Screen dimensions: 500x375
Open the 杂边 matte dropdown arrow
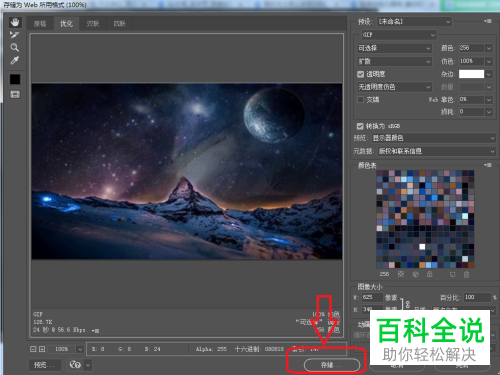click(x=489, y=74)
